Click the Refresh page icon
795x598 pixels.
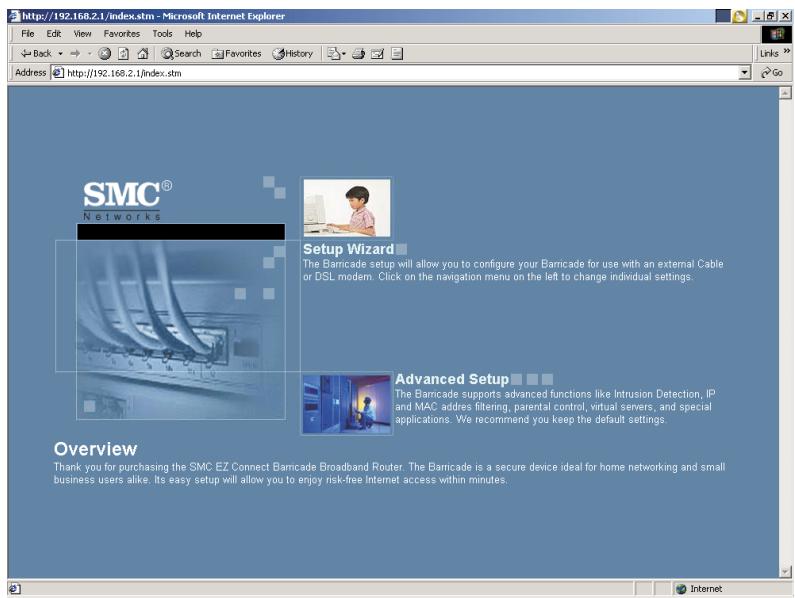[x=123, y=53]
